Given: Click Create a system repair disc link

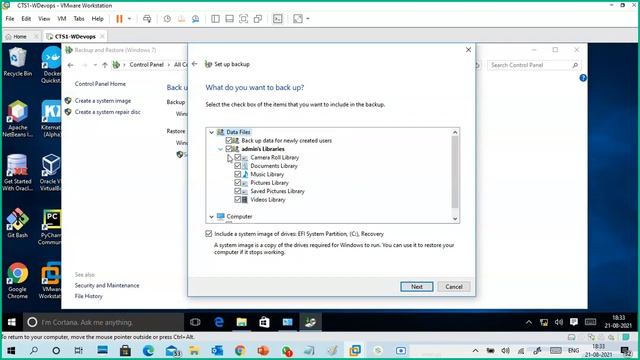Looking at the screenshot, I should [x=107, y=112].
